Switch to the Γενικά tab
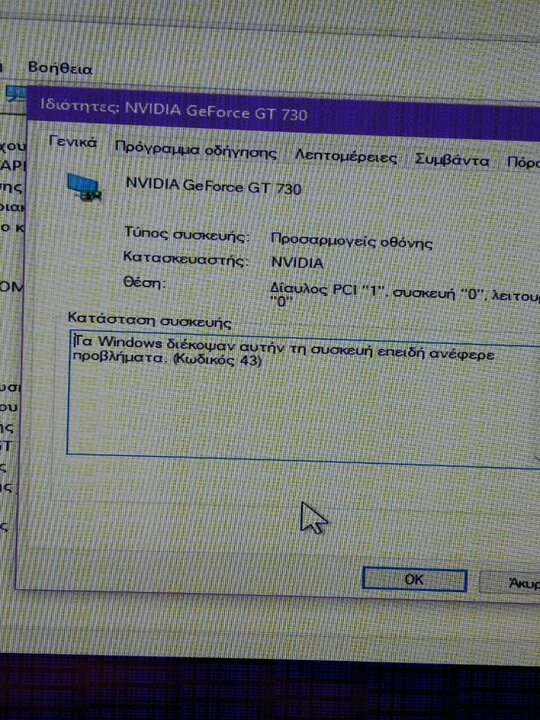The image size is (540, 720). (73, 142)
